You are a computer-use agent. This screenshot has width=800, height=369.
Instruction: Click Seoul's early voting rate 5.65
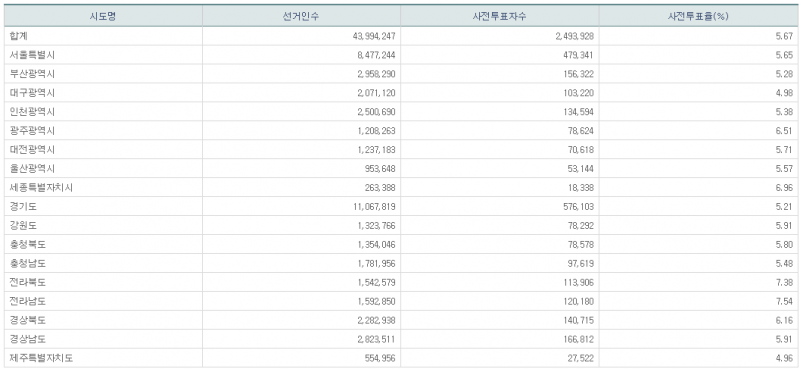coord(784,55)
